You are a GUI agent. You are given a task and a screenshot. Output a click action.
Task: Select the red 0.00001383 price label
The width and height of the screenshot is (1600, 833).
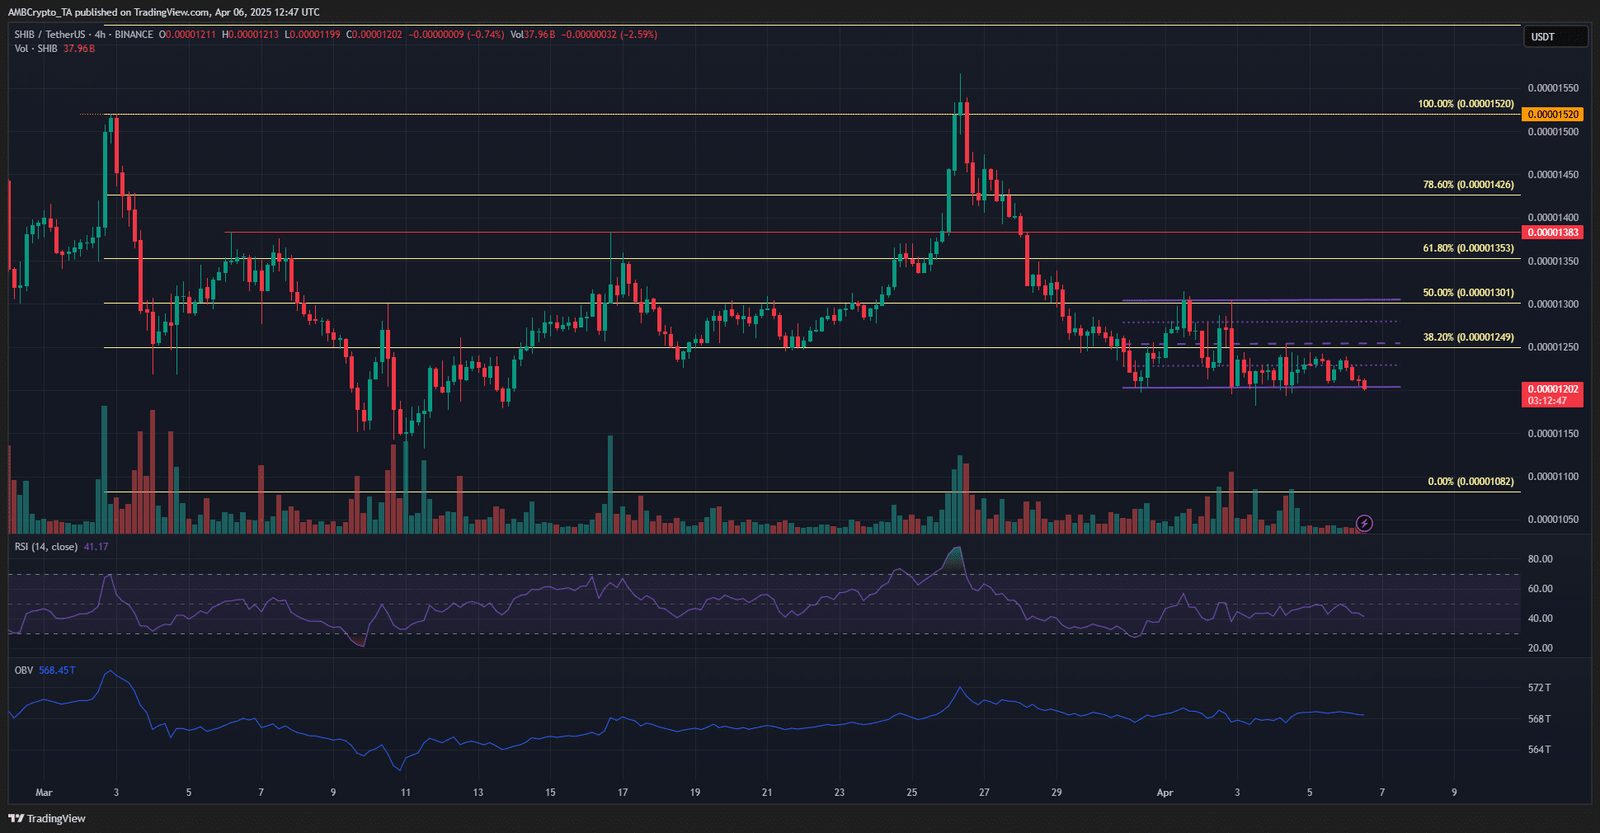(1552, 232)
